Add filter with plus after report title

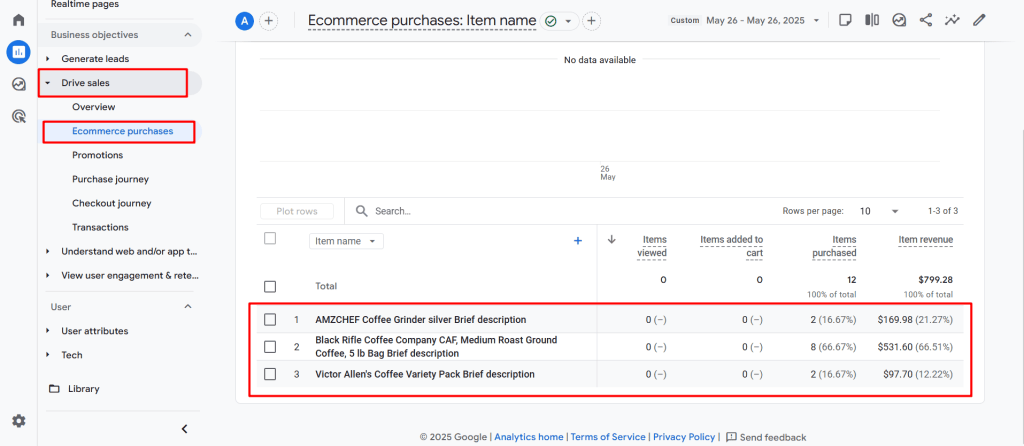[591, 21]
